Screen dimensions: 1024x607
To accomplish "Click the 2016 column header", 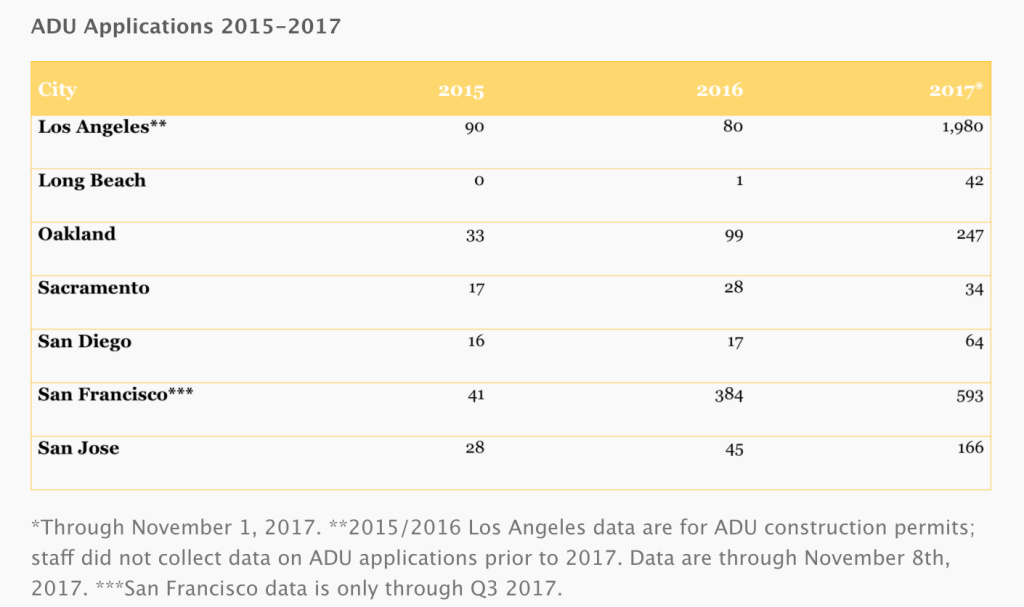I will click(720, 90).
